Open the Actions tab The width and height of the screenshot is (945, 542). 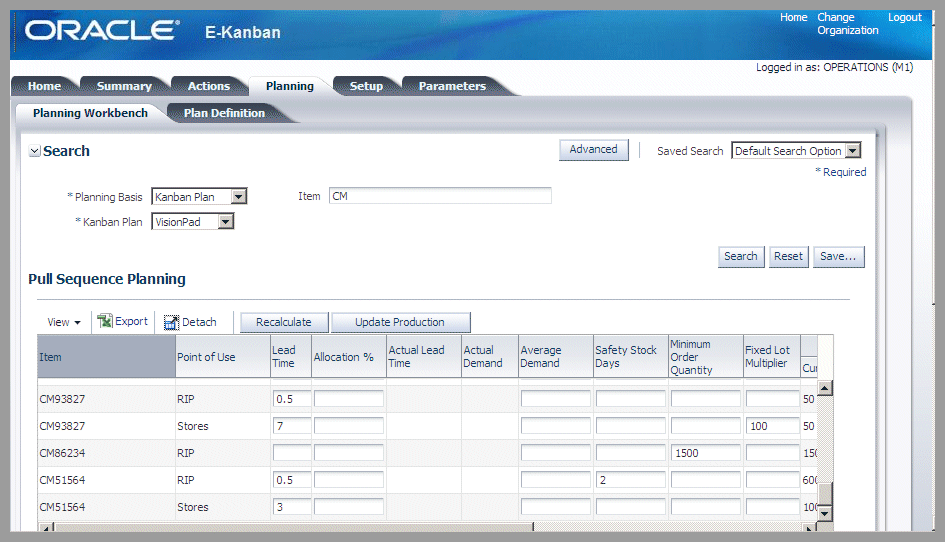pos(209,86)
